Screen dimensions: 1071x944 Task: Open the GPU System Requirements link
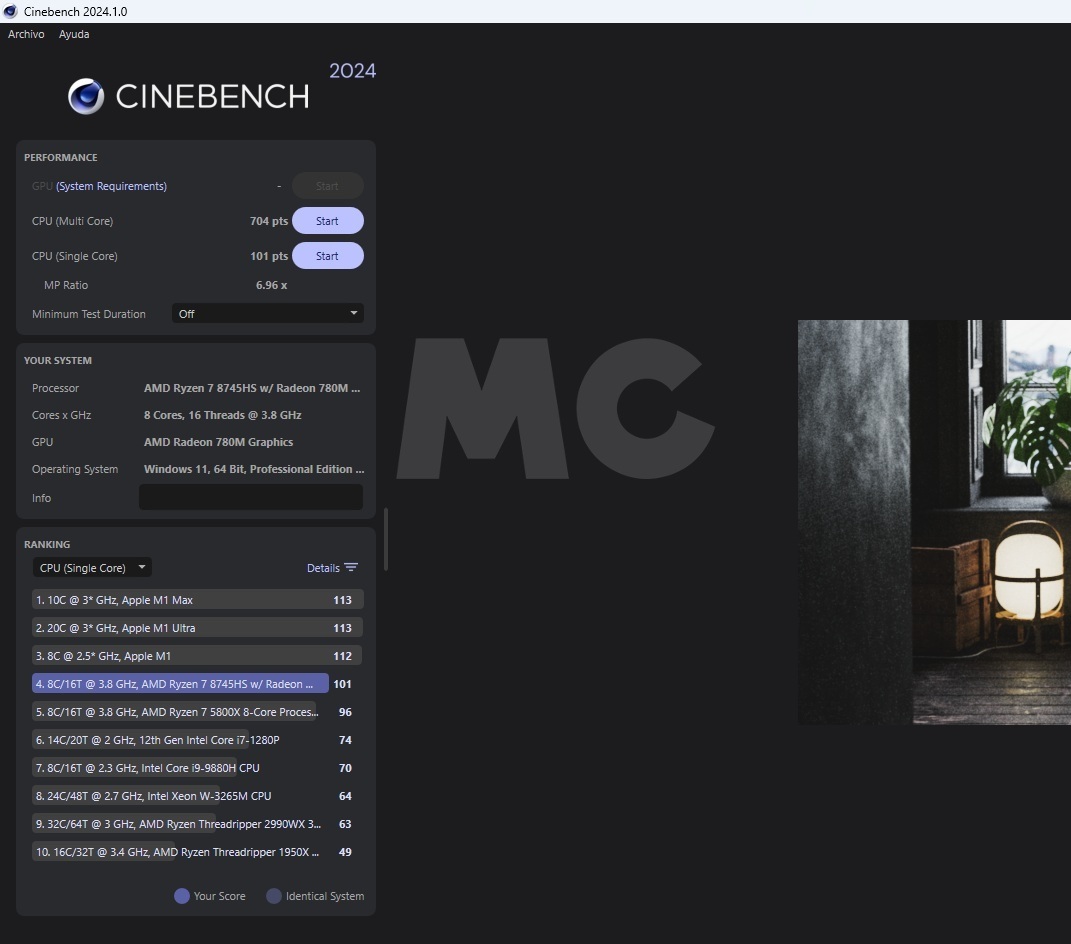[x=111, y=186]
